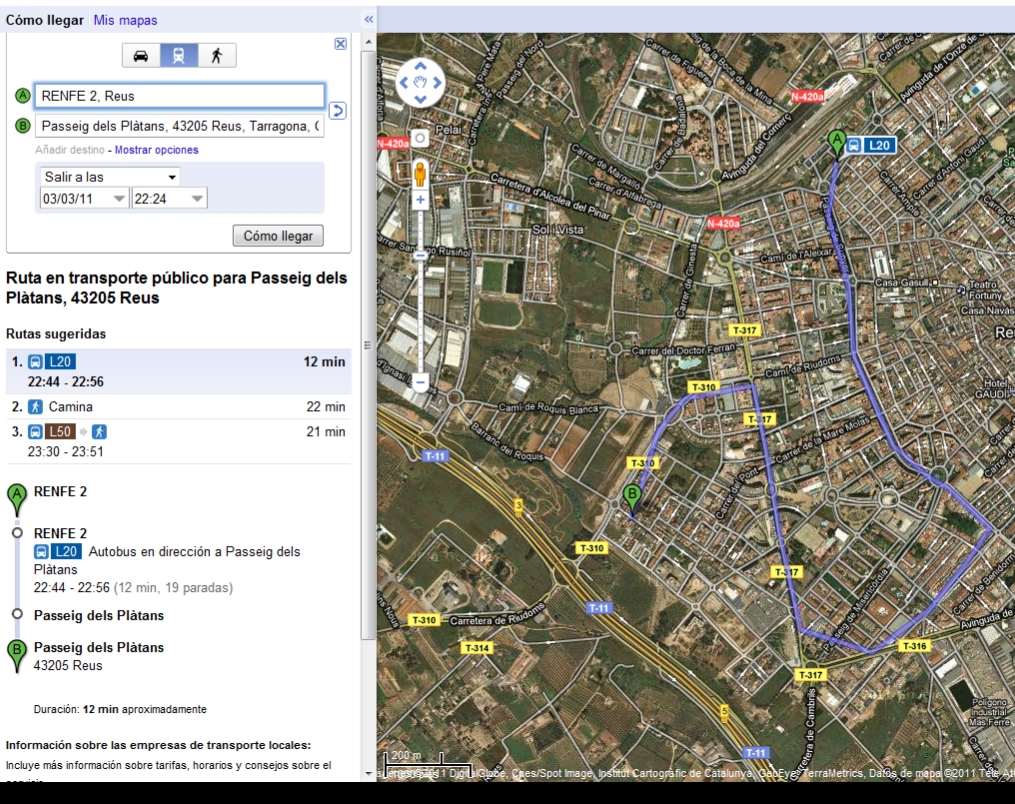Pan map up arrow
This screenshot has height=804, width=1015.
click(x=421, y=65)
